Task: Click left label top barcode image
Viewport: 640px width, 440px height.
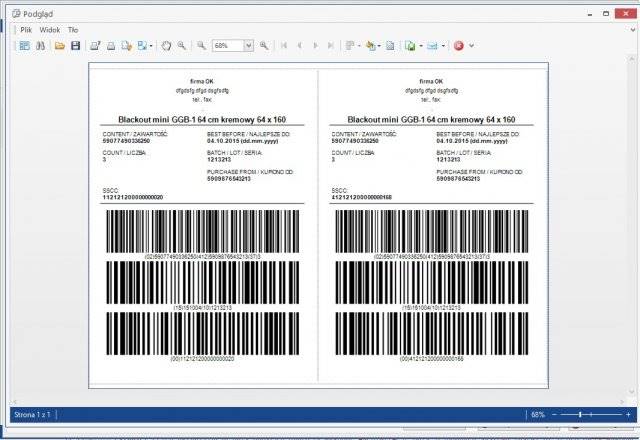Action: (x=203, y=231)
